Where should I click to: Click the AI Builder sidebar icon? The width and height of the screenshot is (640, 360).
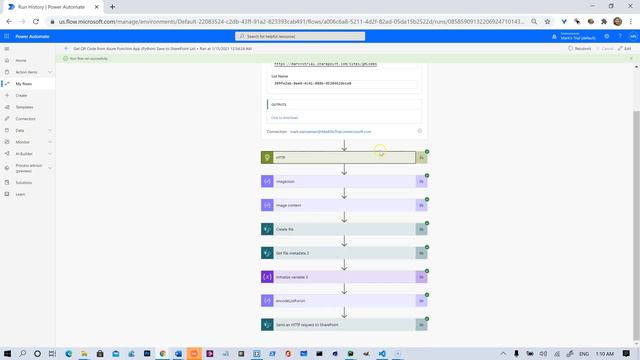click(7, 154)
